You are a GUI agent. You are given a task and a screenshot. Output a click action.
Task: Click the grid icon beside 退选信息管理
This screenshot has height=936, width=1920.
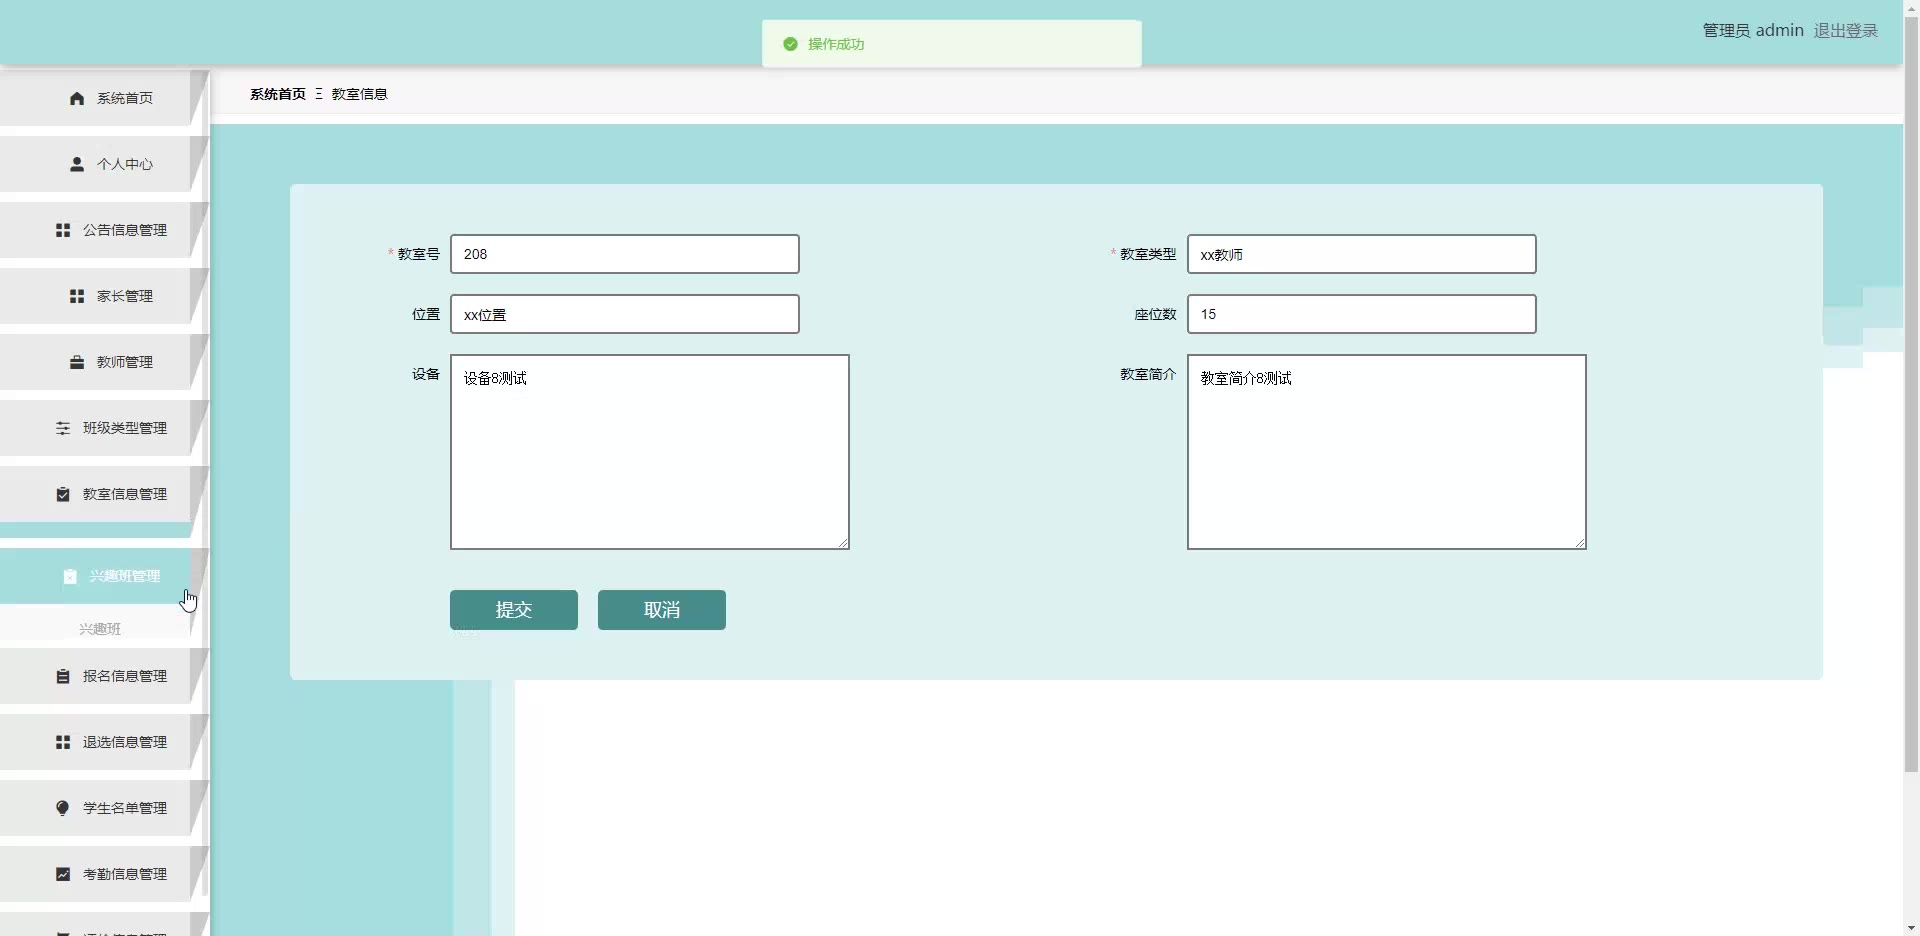click(63, 742)
